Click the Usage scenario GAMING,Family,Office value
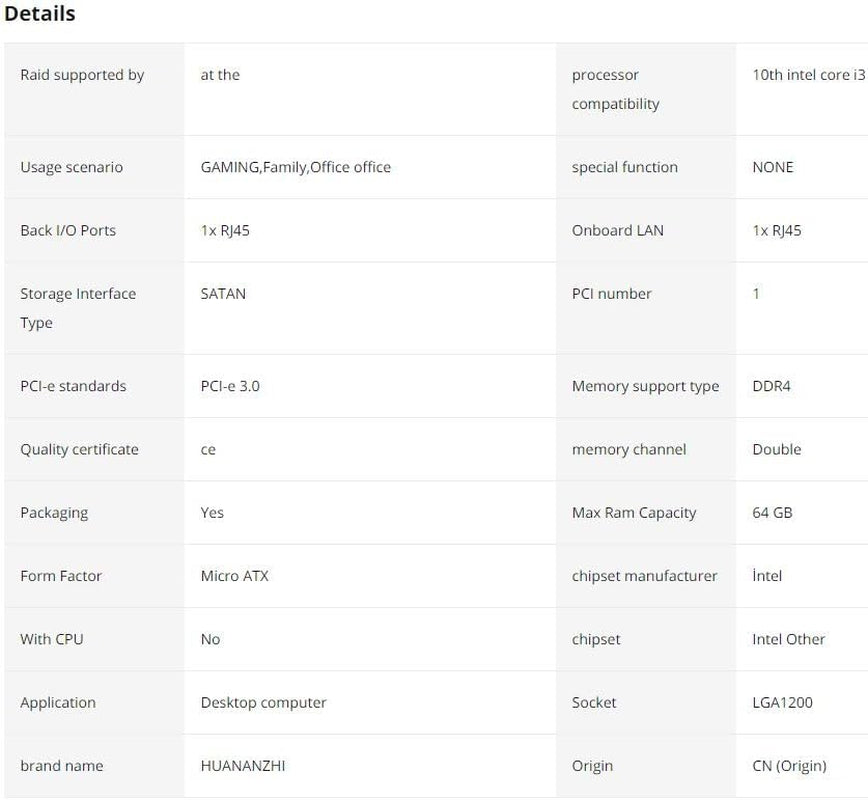868x800 pixels. tap(296, 167)
